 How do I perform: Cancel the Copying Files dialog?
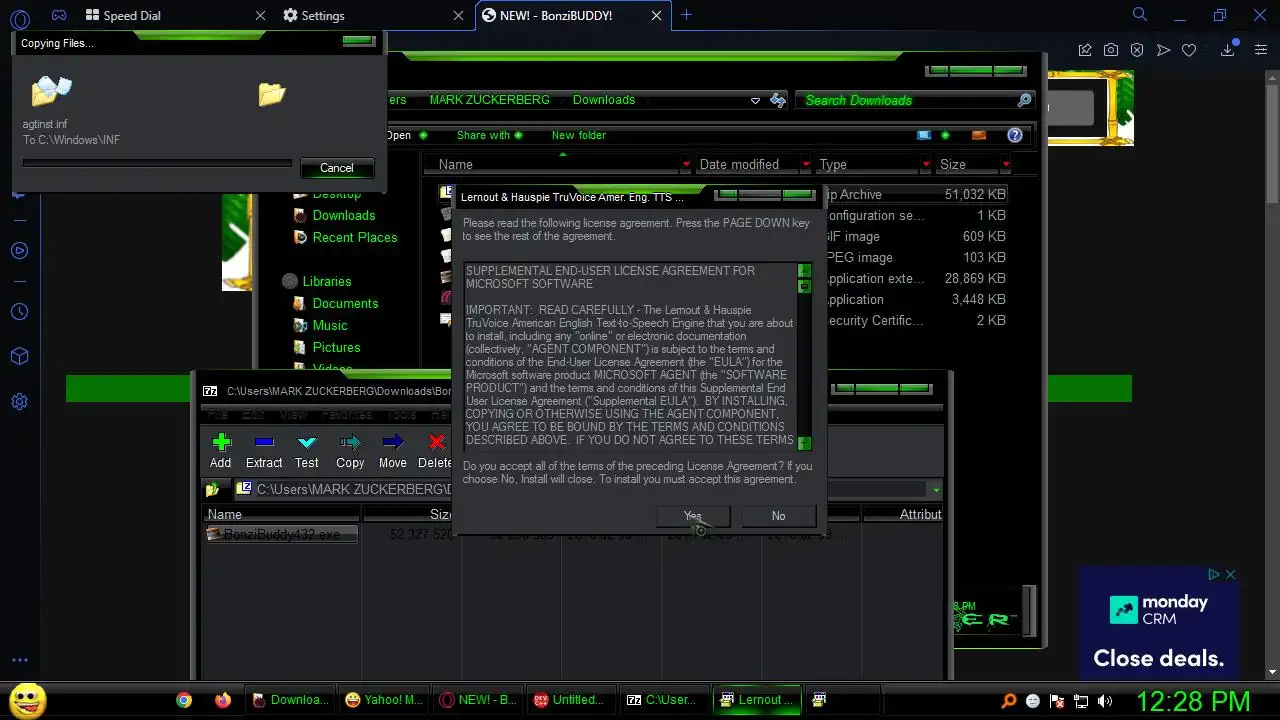pyautogui.click(x=337, y=168)
